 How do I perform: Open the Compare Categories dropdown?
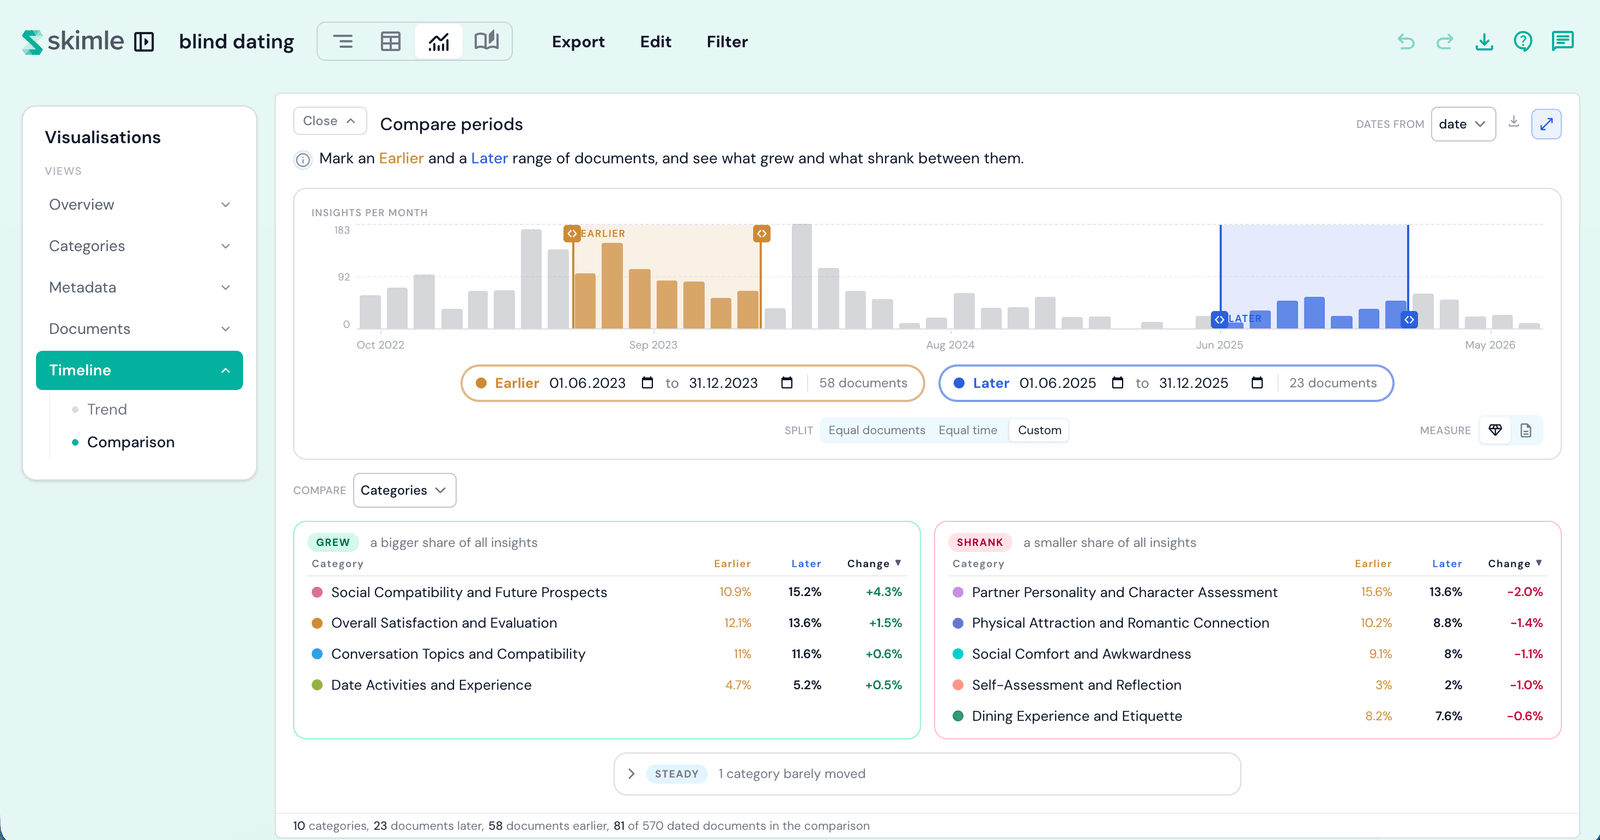[x=404, y=491]
